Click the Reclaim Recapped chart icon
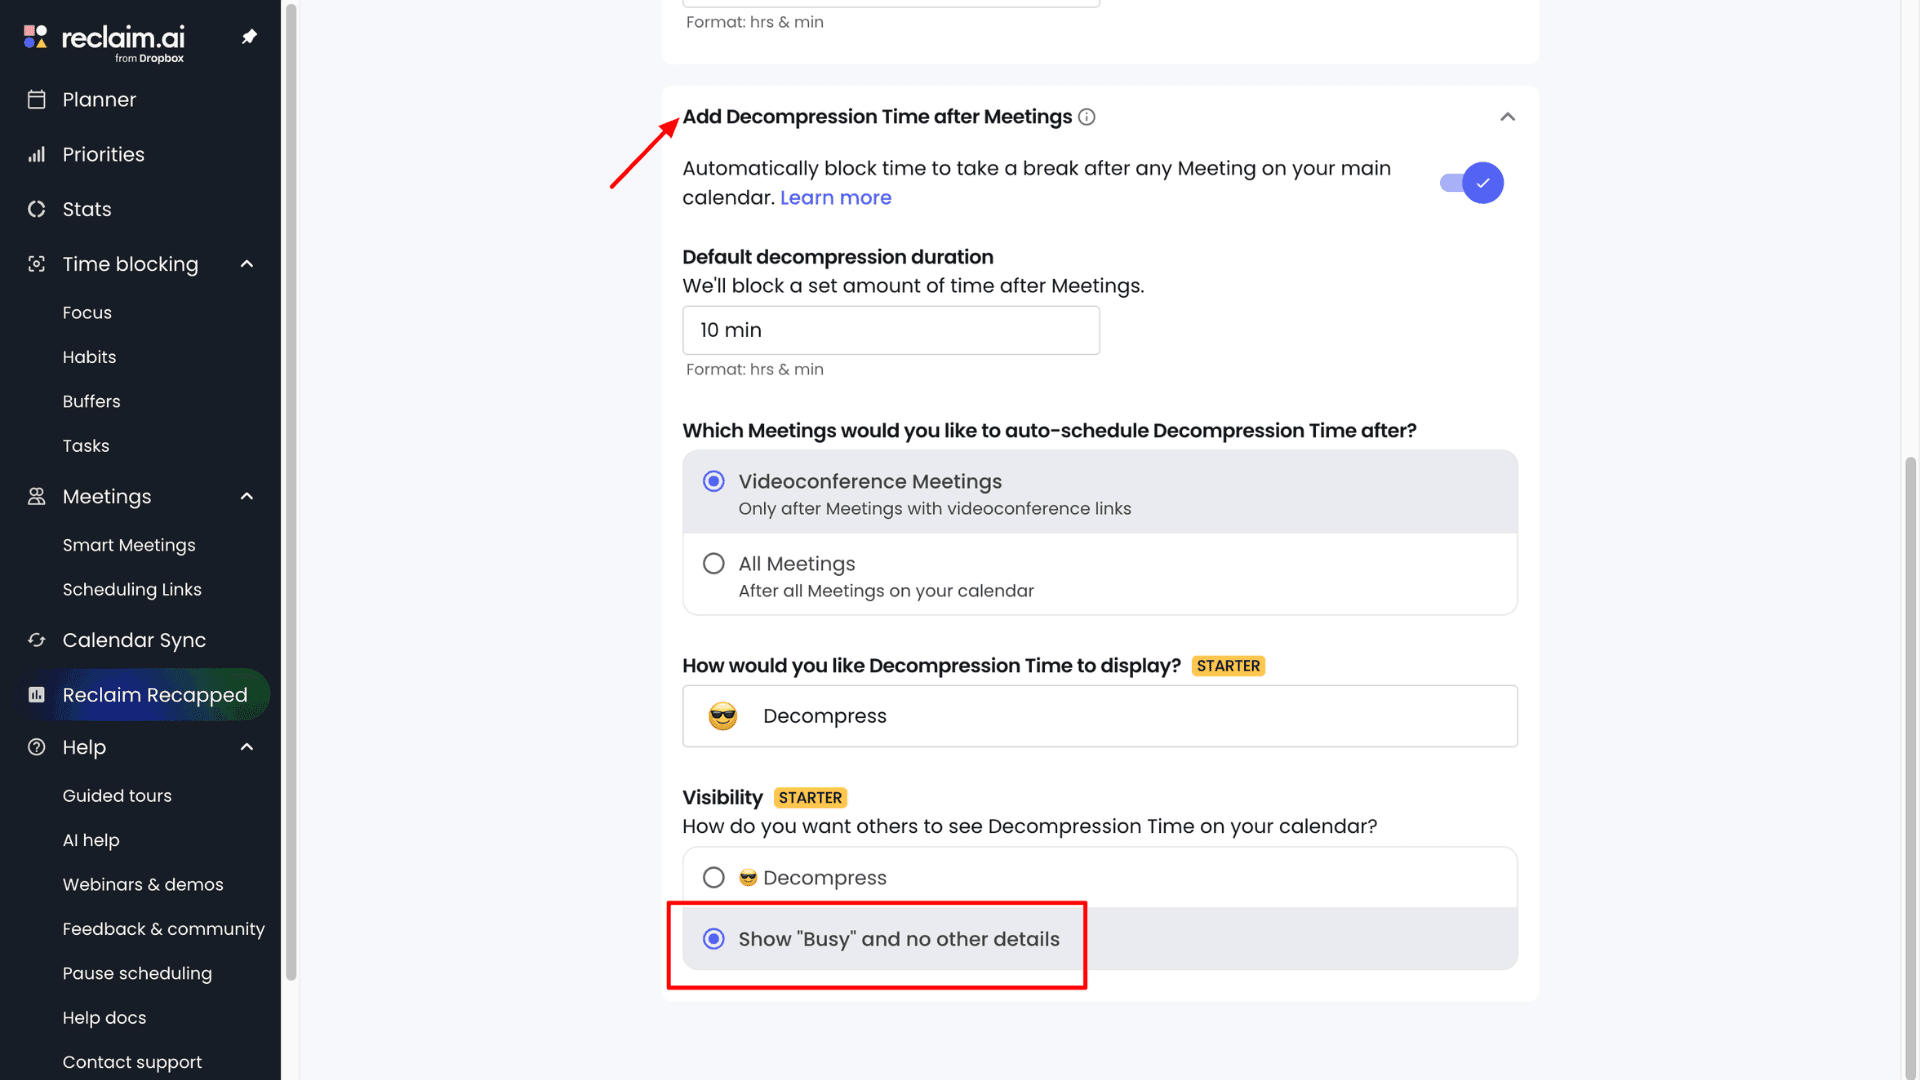The height and width of the screenshot is (1080, 1920). [37, 695]
